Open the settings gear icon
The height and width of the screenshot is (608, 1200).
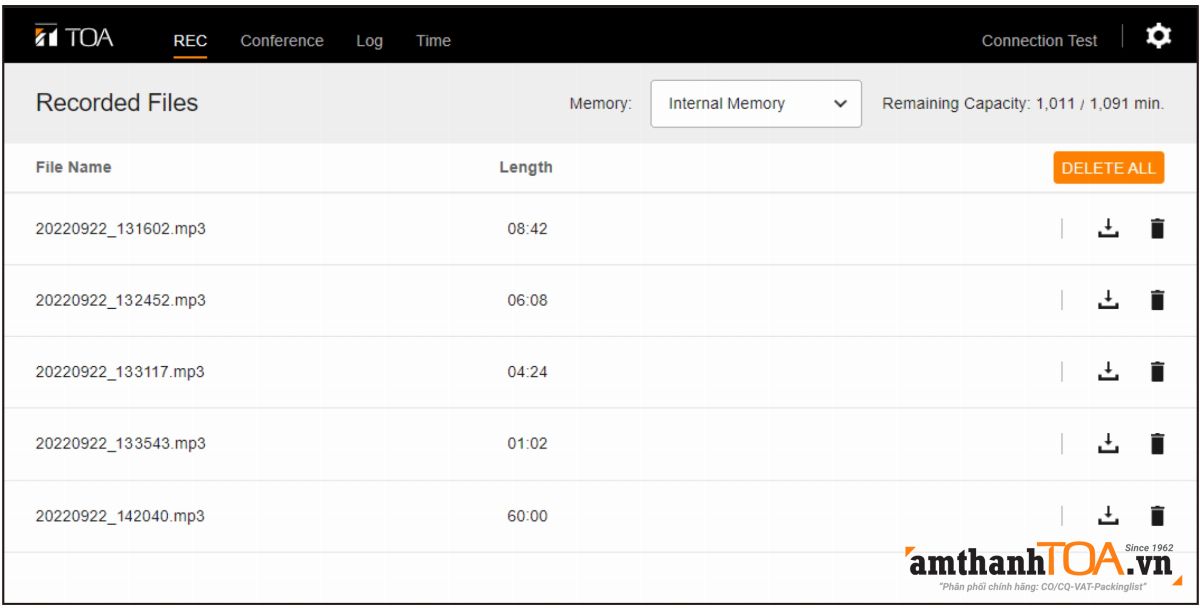(x=1158, y=38)
